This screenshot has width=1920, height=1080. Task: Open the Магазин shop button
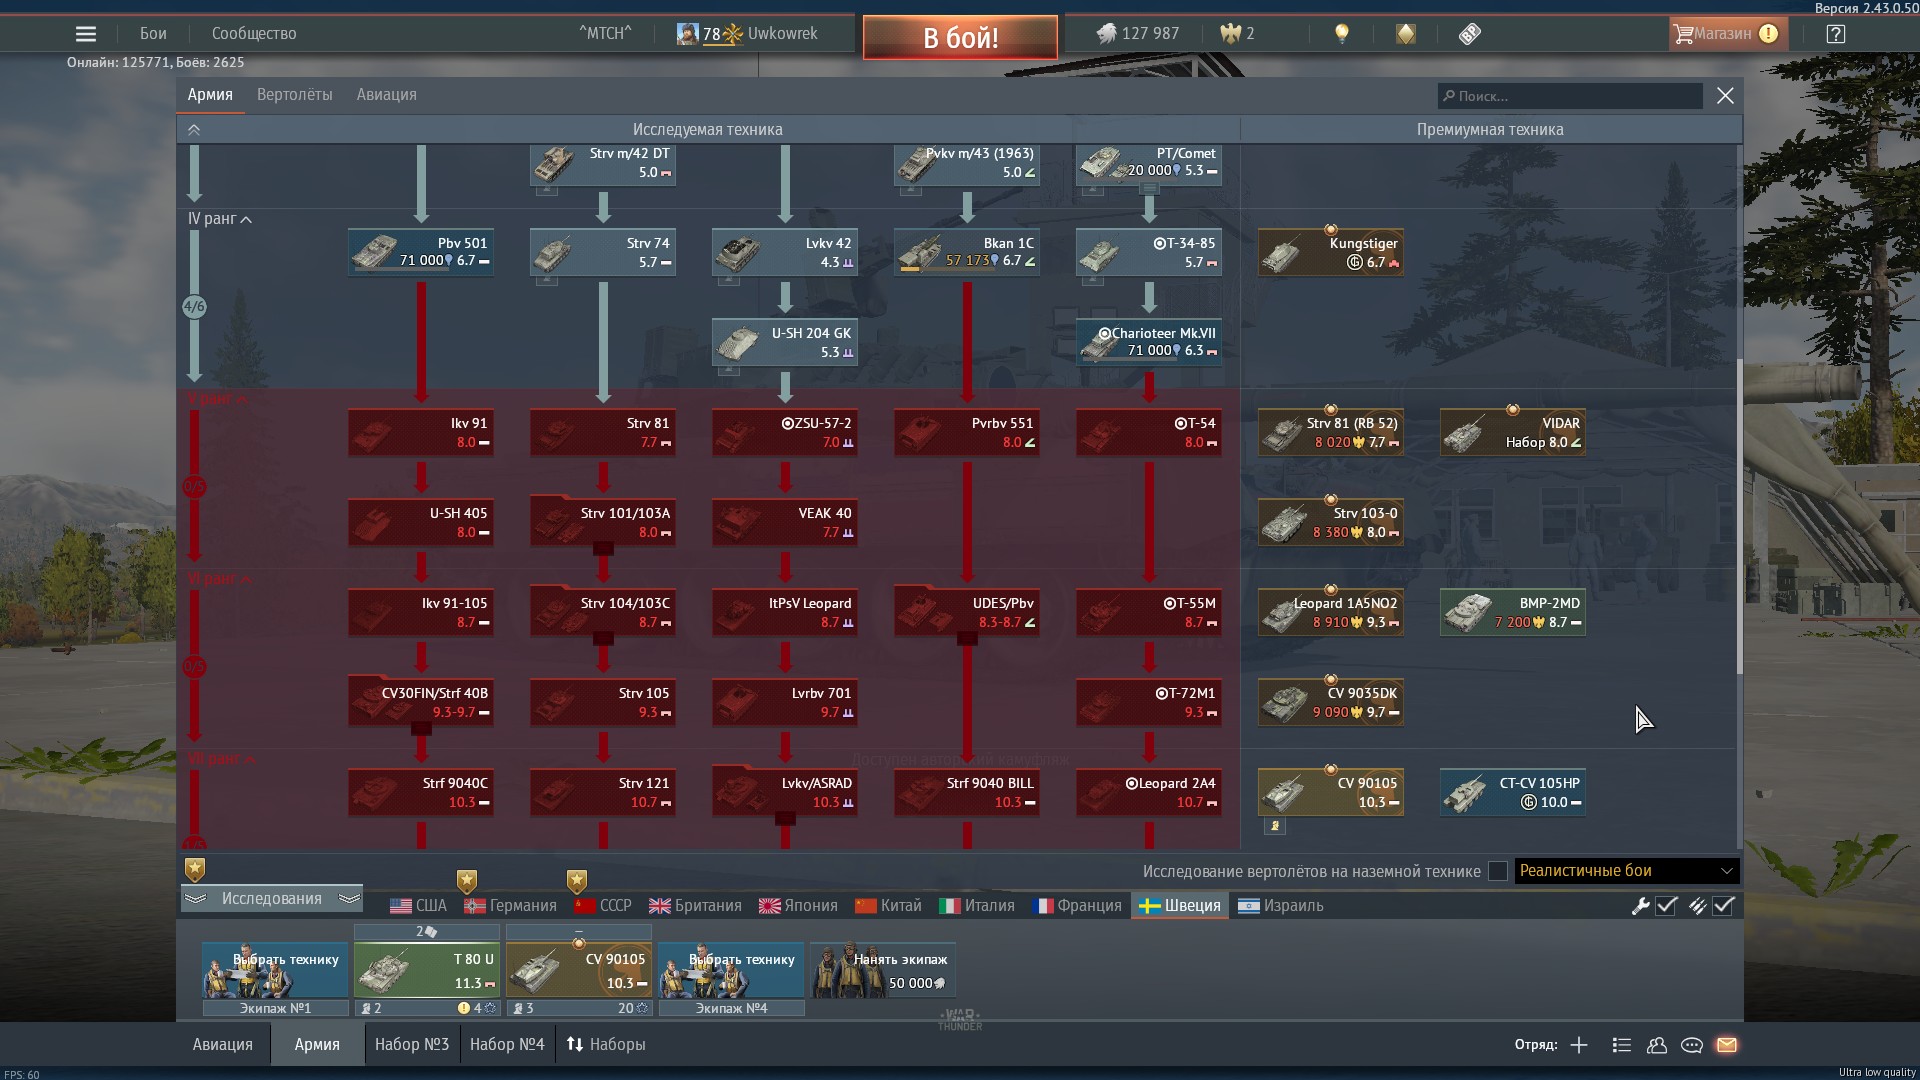[1724, 34]
